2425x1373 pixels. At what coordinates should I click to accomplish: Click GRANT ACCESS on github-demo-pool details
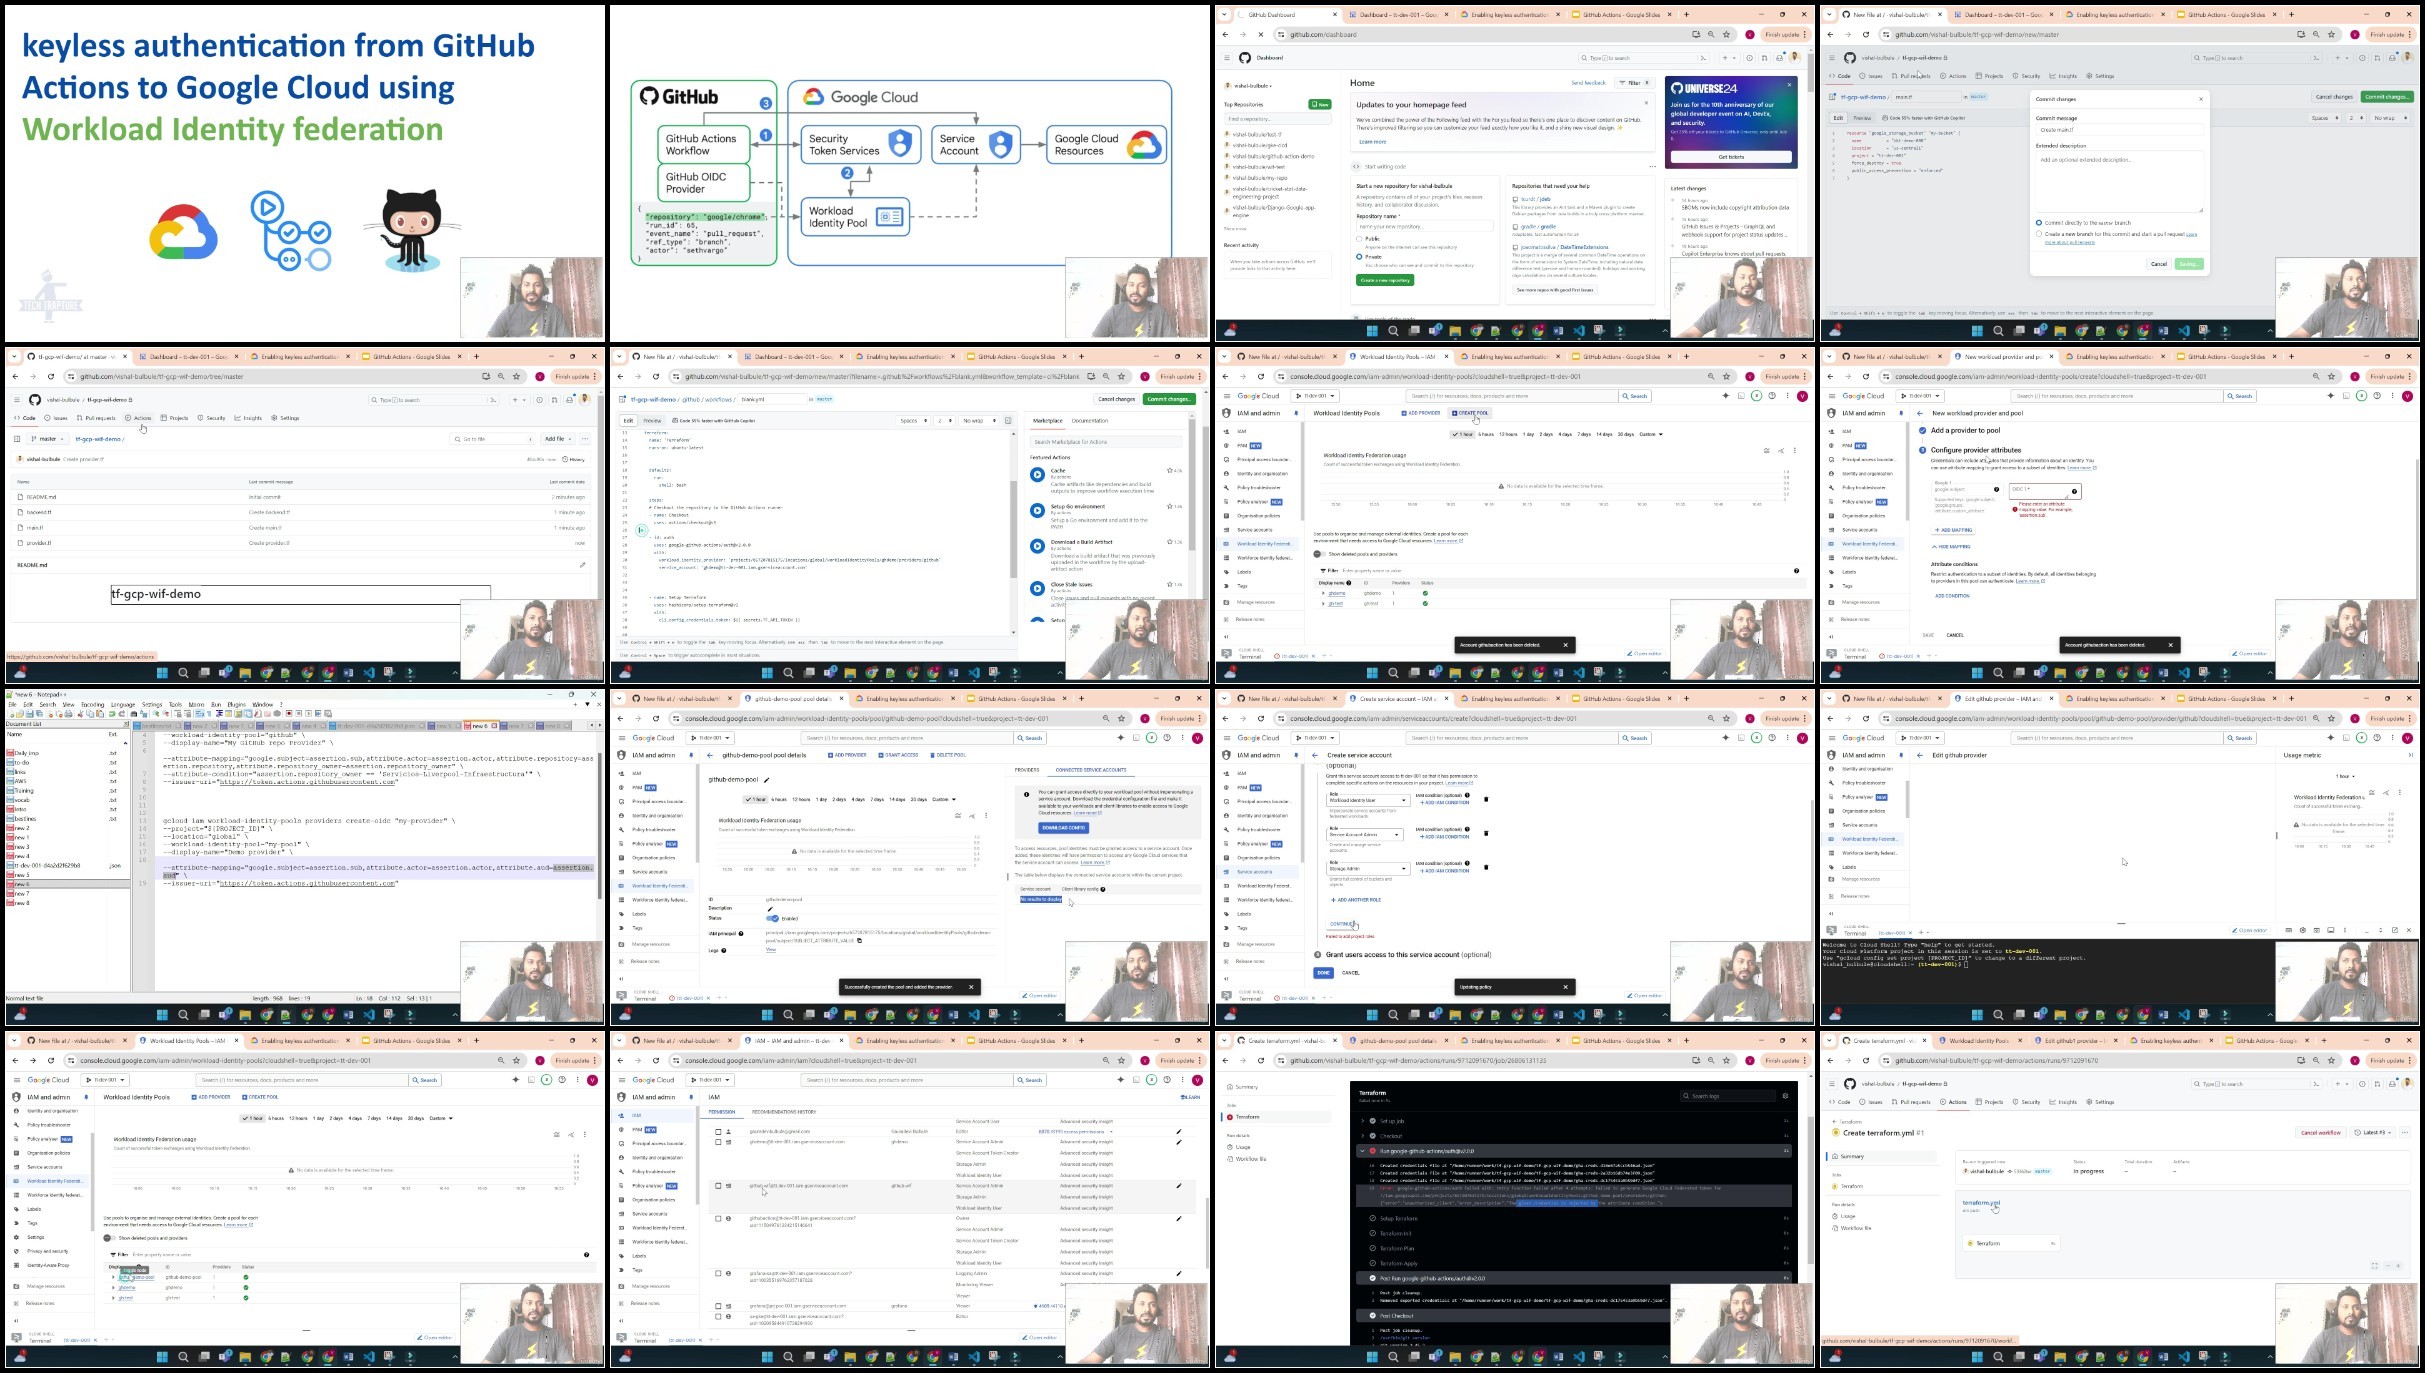coord(898,755)
